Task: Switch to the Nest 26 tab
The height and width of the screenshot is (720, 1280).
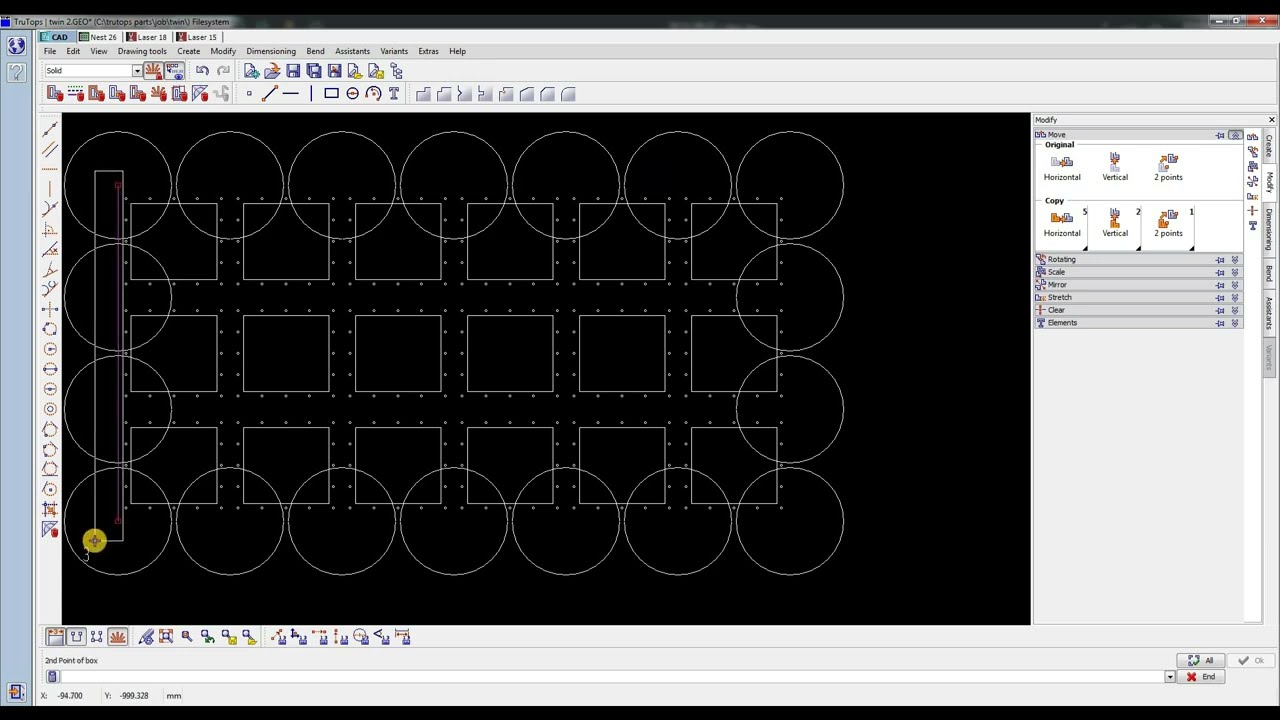Action: [98, 37]
